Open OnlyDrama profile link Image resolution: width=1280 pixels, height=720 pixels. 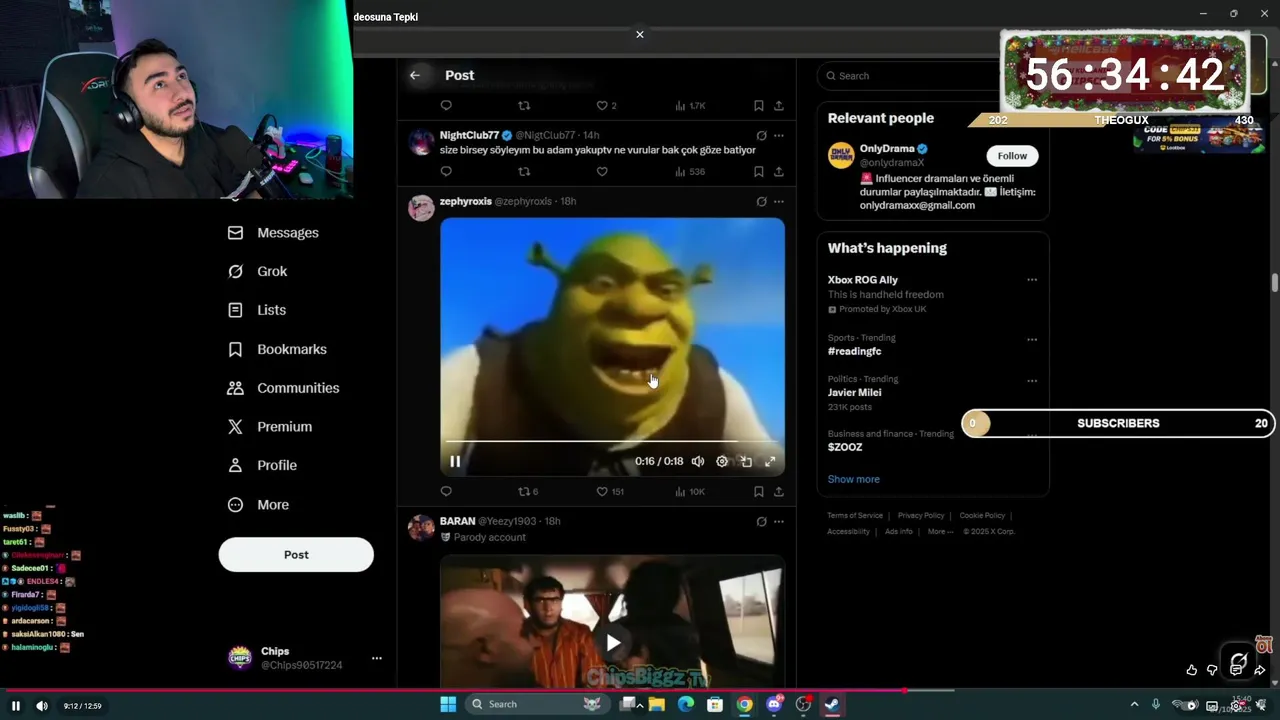[886, 149]
